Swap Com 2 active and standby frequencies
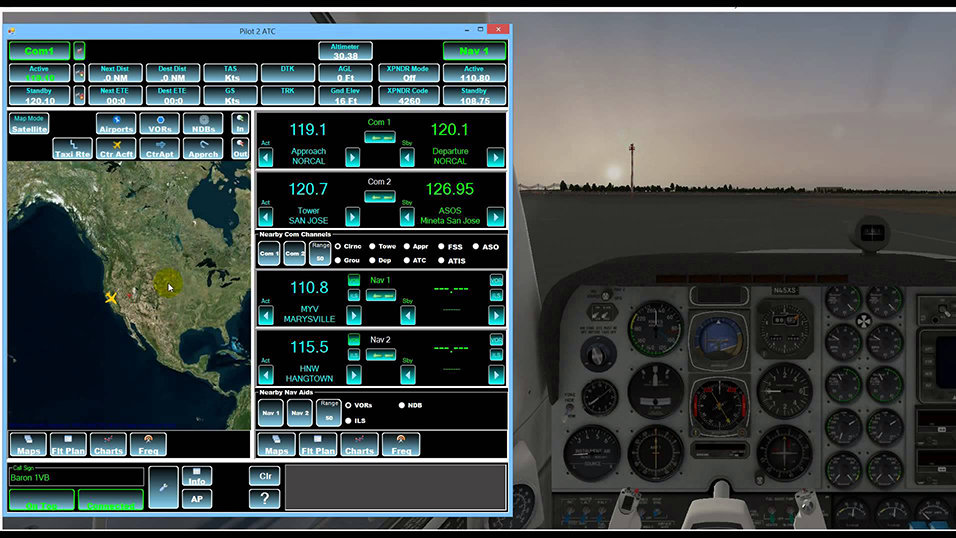Viewport: 956px width, 538px height. 380,196
